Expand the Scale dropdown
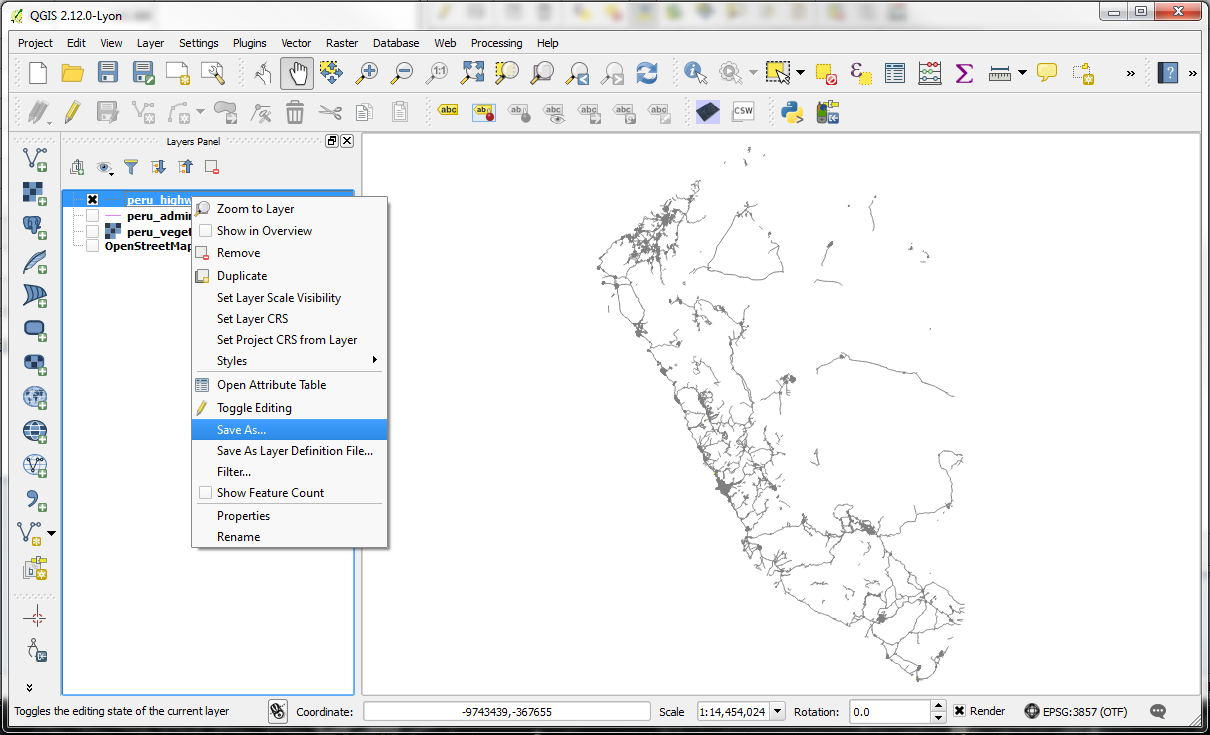 click(x=778, y=712)
